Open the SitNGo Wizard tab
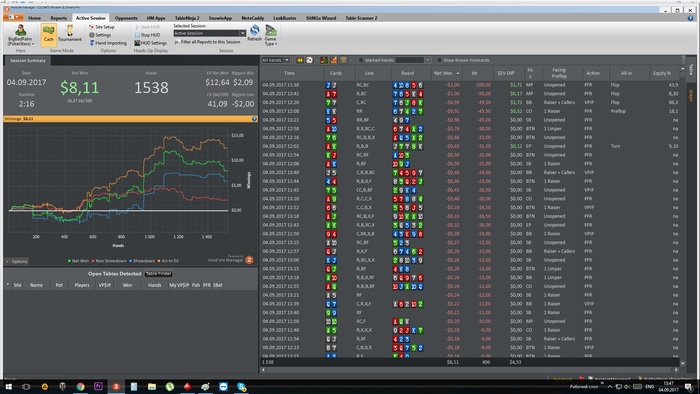 pyautogui.click(x=321, y=18)
